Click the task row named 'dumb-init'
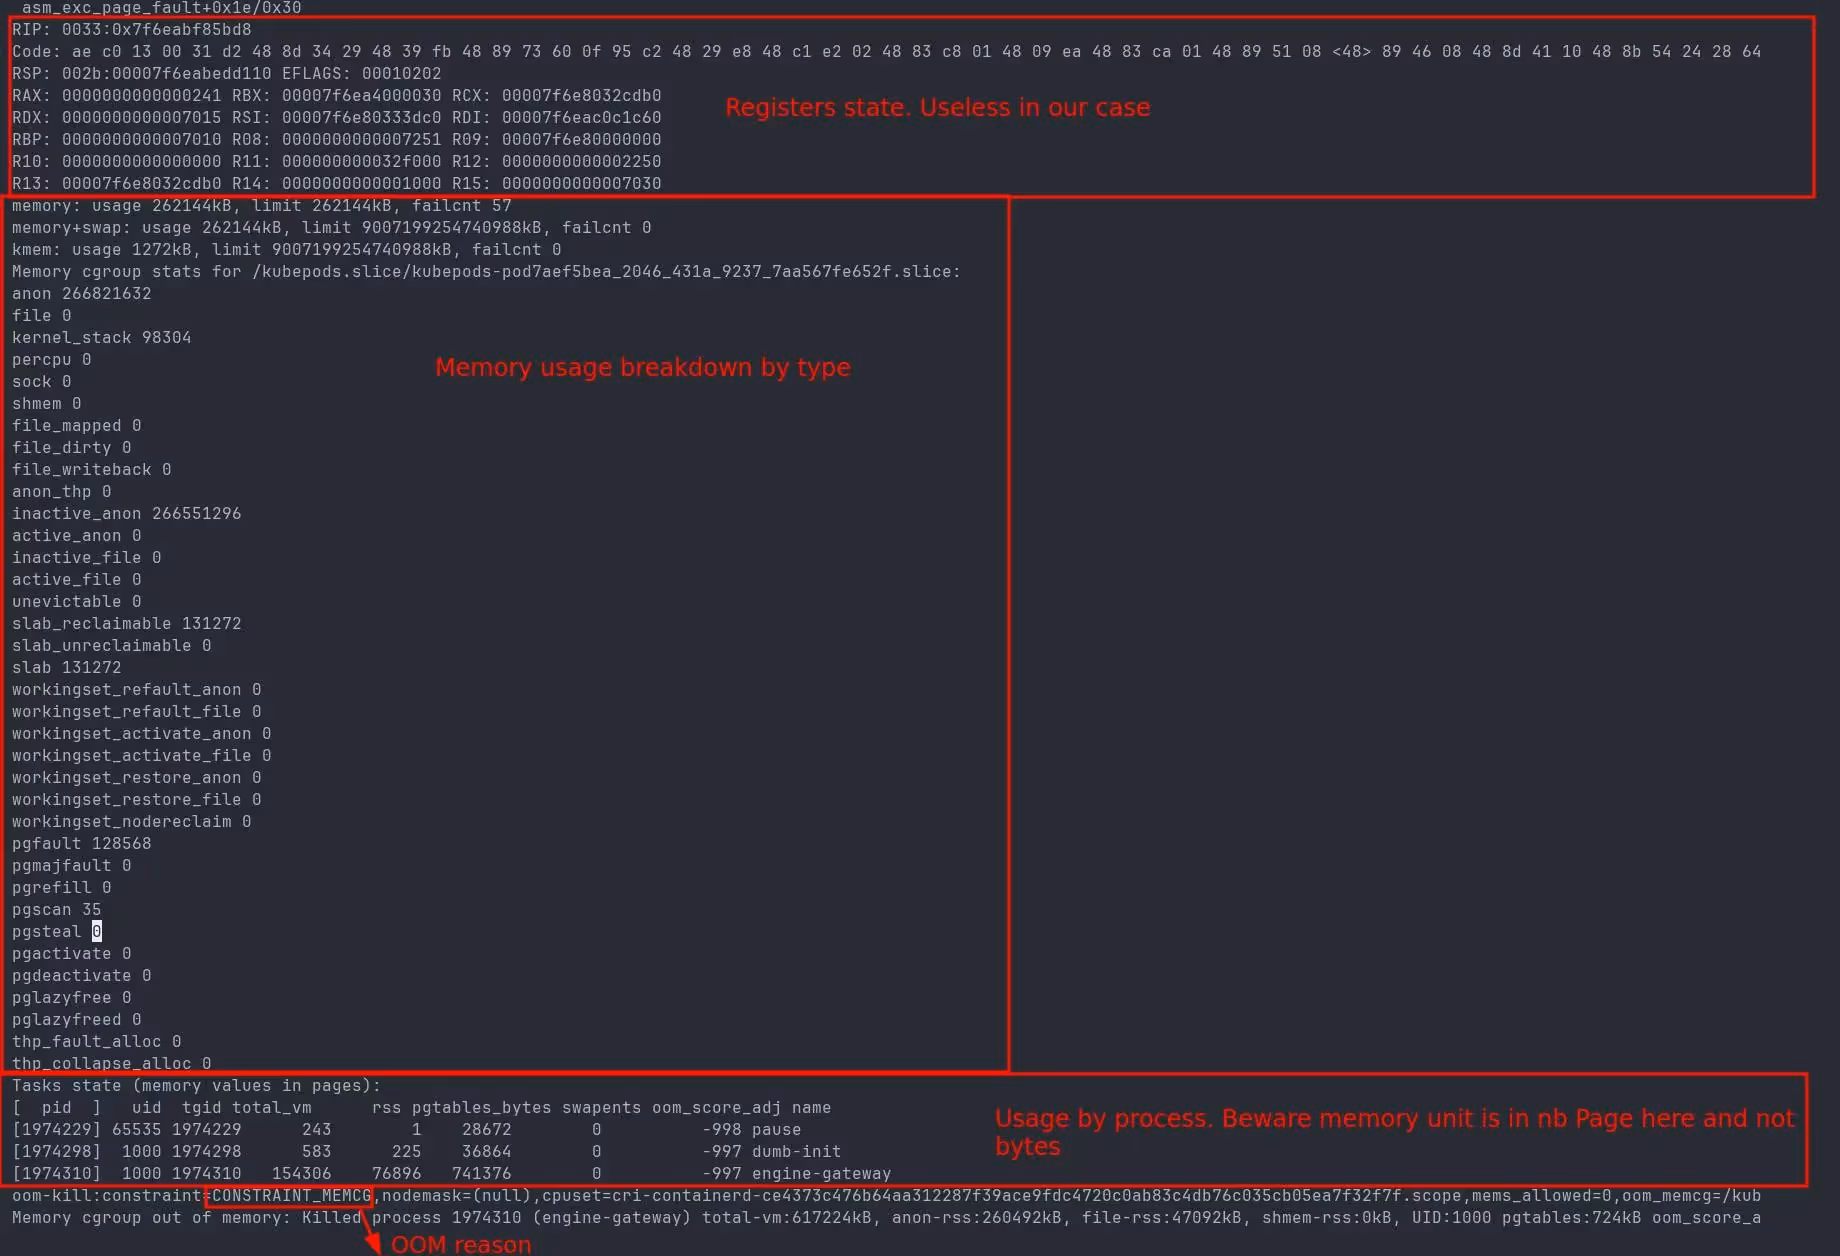 (427, 1152)
